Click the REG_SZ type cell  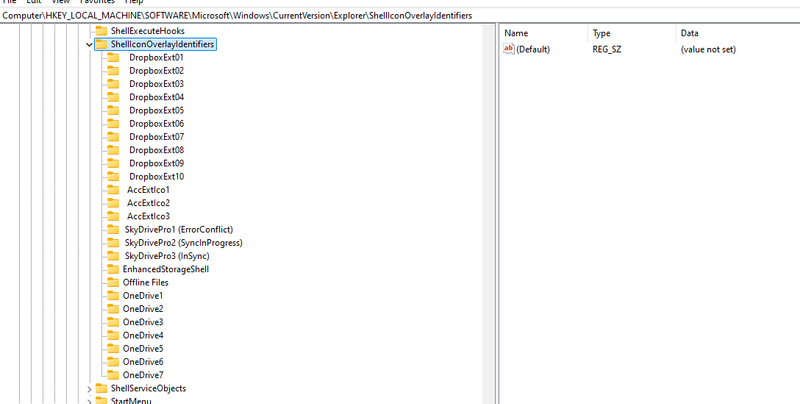tap(607, 49)
